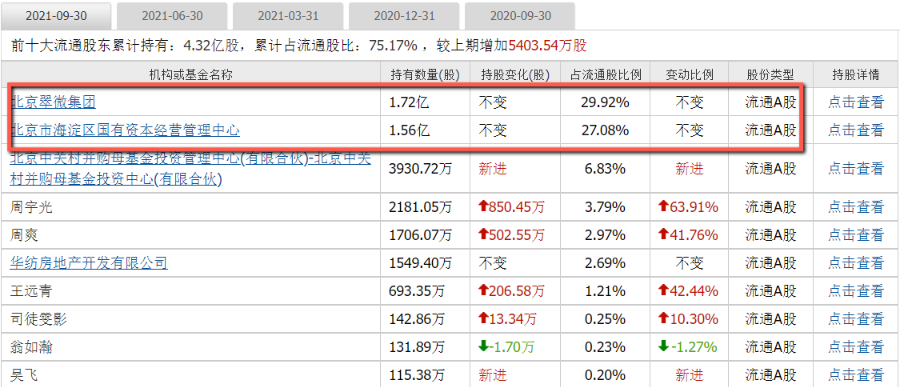Click the red 5403.54万股 increase figure
The height and width of the screenshot is (387, 901).
pyautogui.click(x=547, y=46)
